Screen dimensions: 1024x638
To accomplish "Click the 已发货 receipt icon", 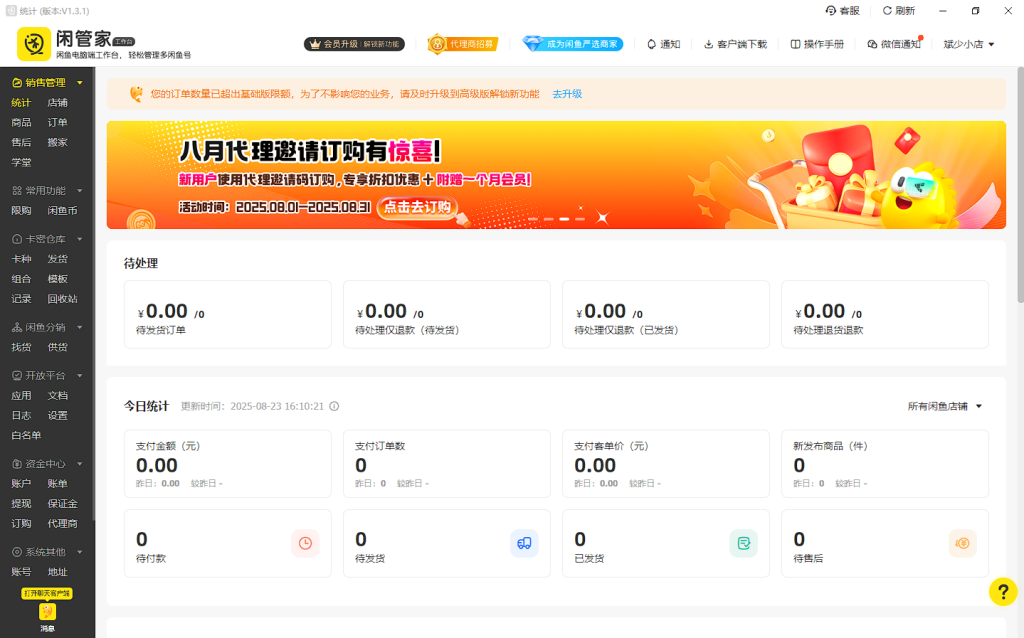I will 743,543.
